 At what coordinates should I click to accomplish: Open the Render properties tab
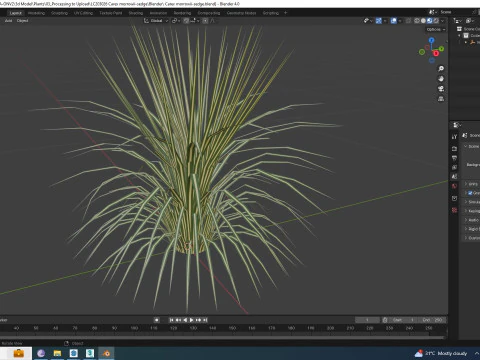click(x=454, y=148)
